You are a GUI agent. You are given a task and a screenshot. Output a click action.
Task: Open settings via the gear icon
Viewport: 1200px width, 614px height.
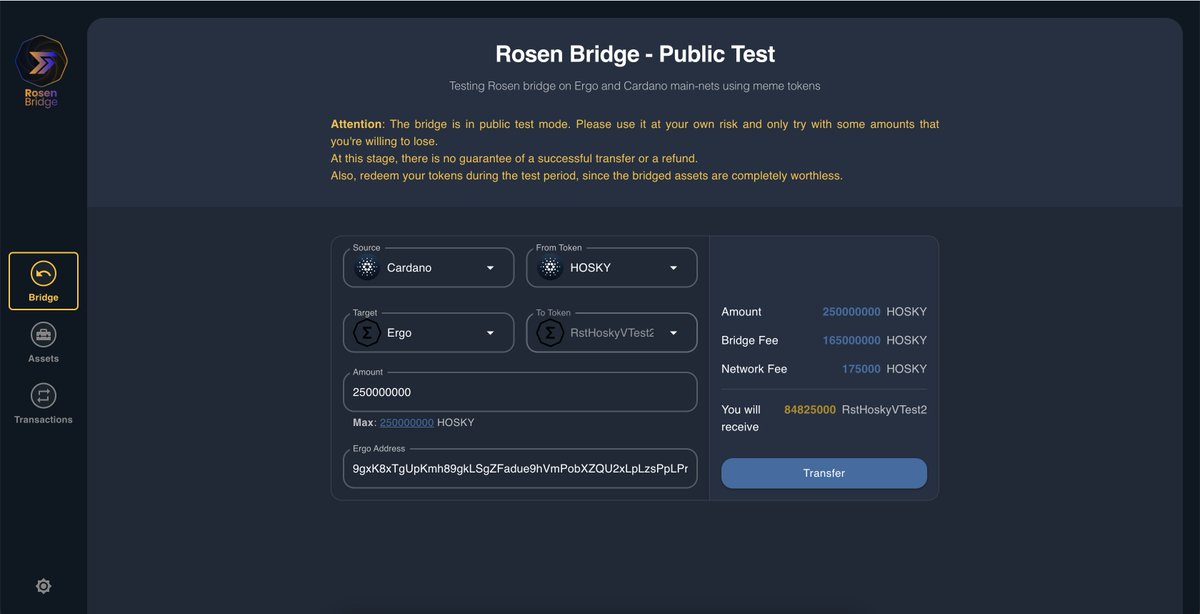click(43, 586)
